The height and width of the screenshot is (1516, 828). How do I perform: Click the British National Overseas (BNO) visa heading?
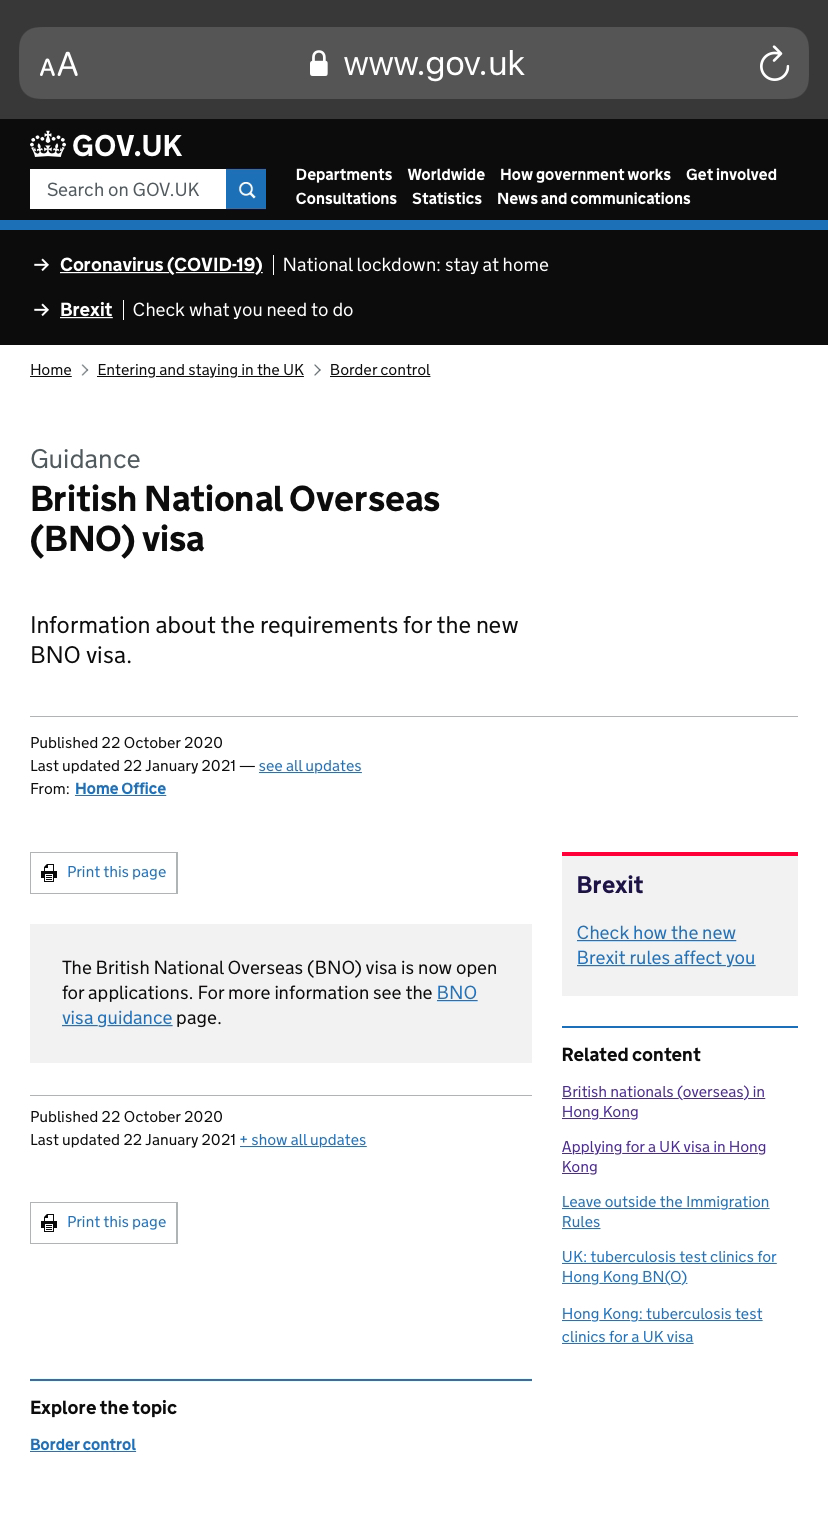click(x=235, y=518)
